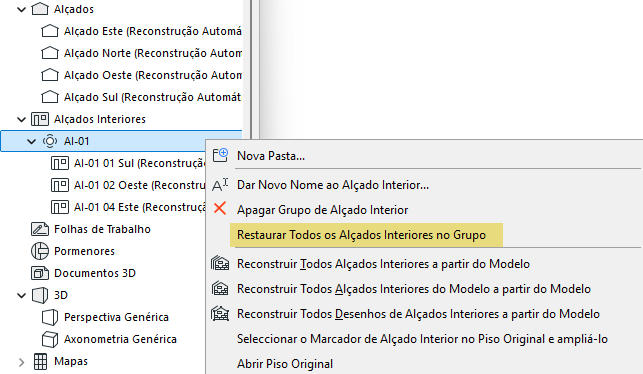This screenshot has width=643, height=374.
Task: Click the rename text cursor icon
Action: [x=220, y=185]
